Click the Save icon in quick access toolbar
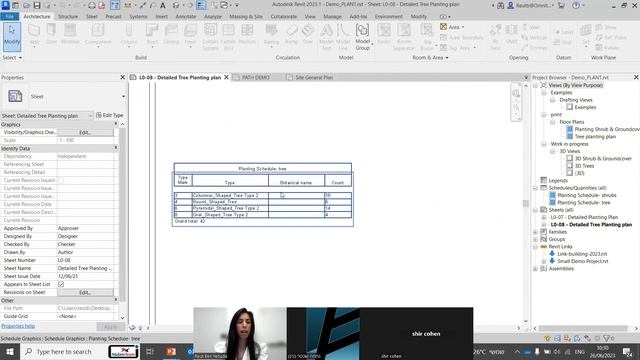 [x=37, y=5]
